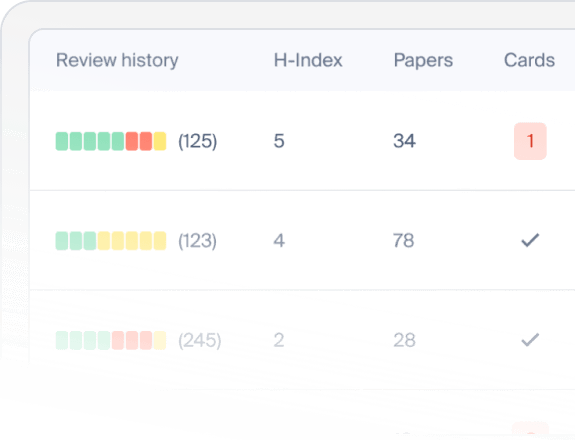Screen dimensions: 575x440
Task: Click the checkmark in the (245) row
Action: tap(530, 340)
